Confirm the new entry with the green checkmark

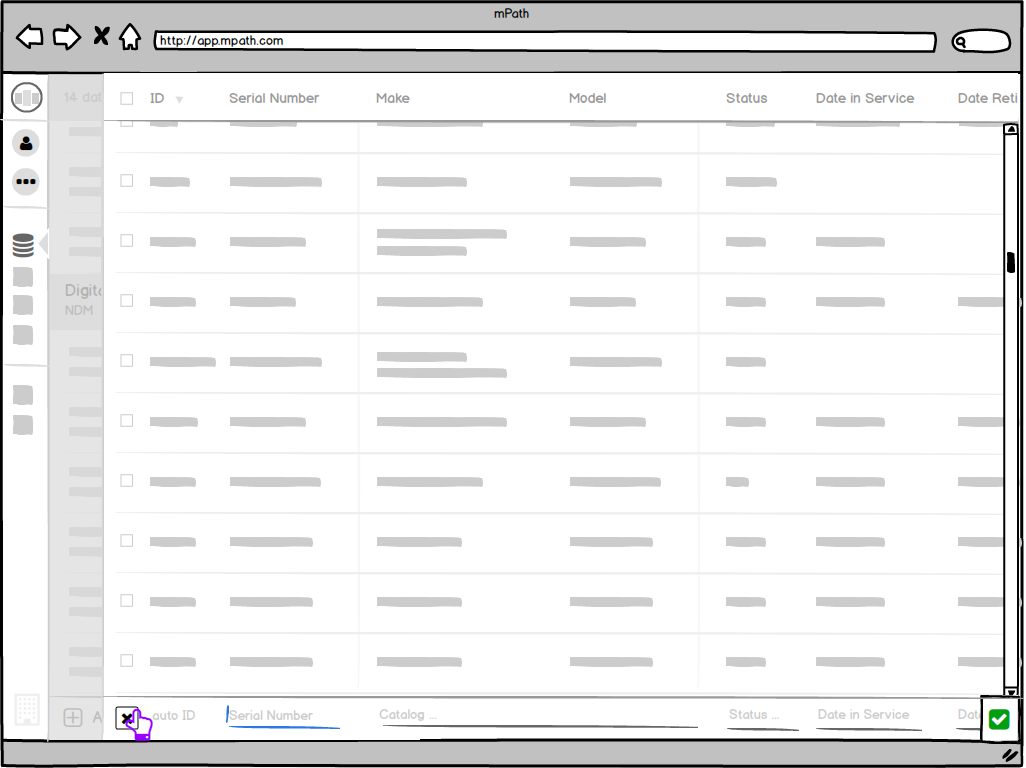tap(999, 719)
